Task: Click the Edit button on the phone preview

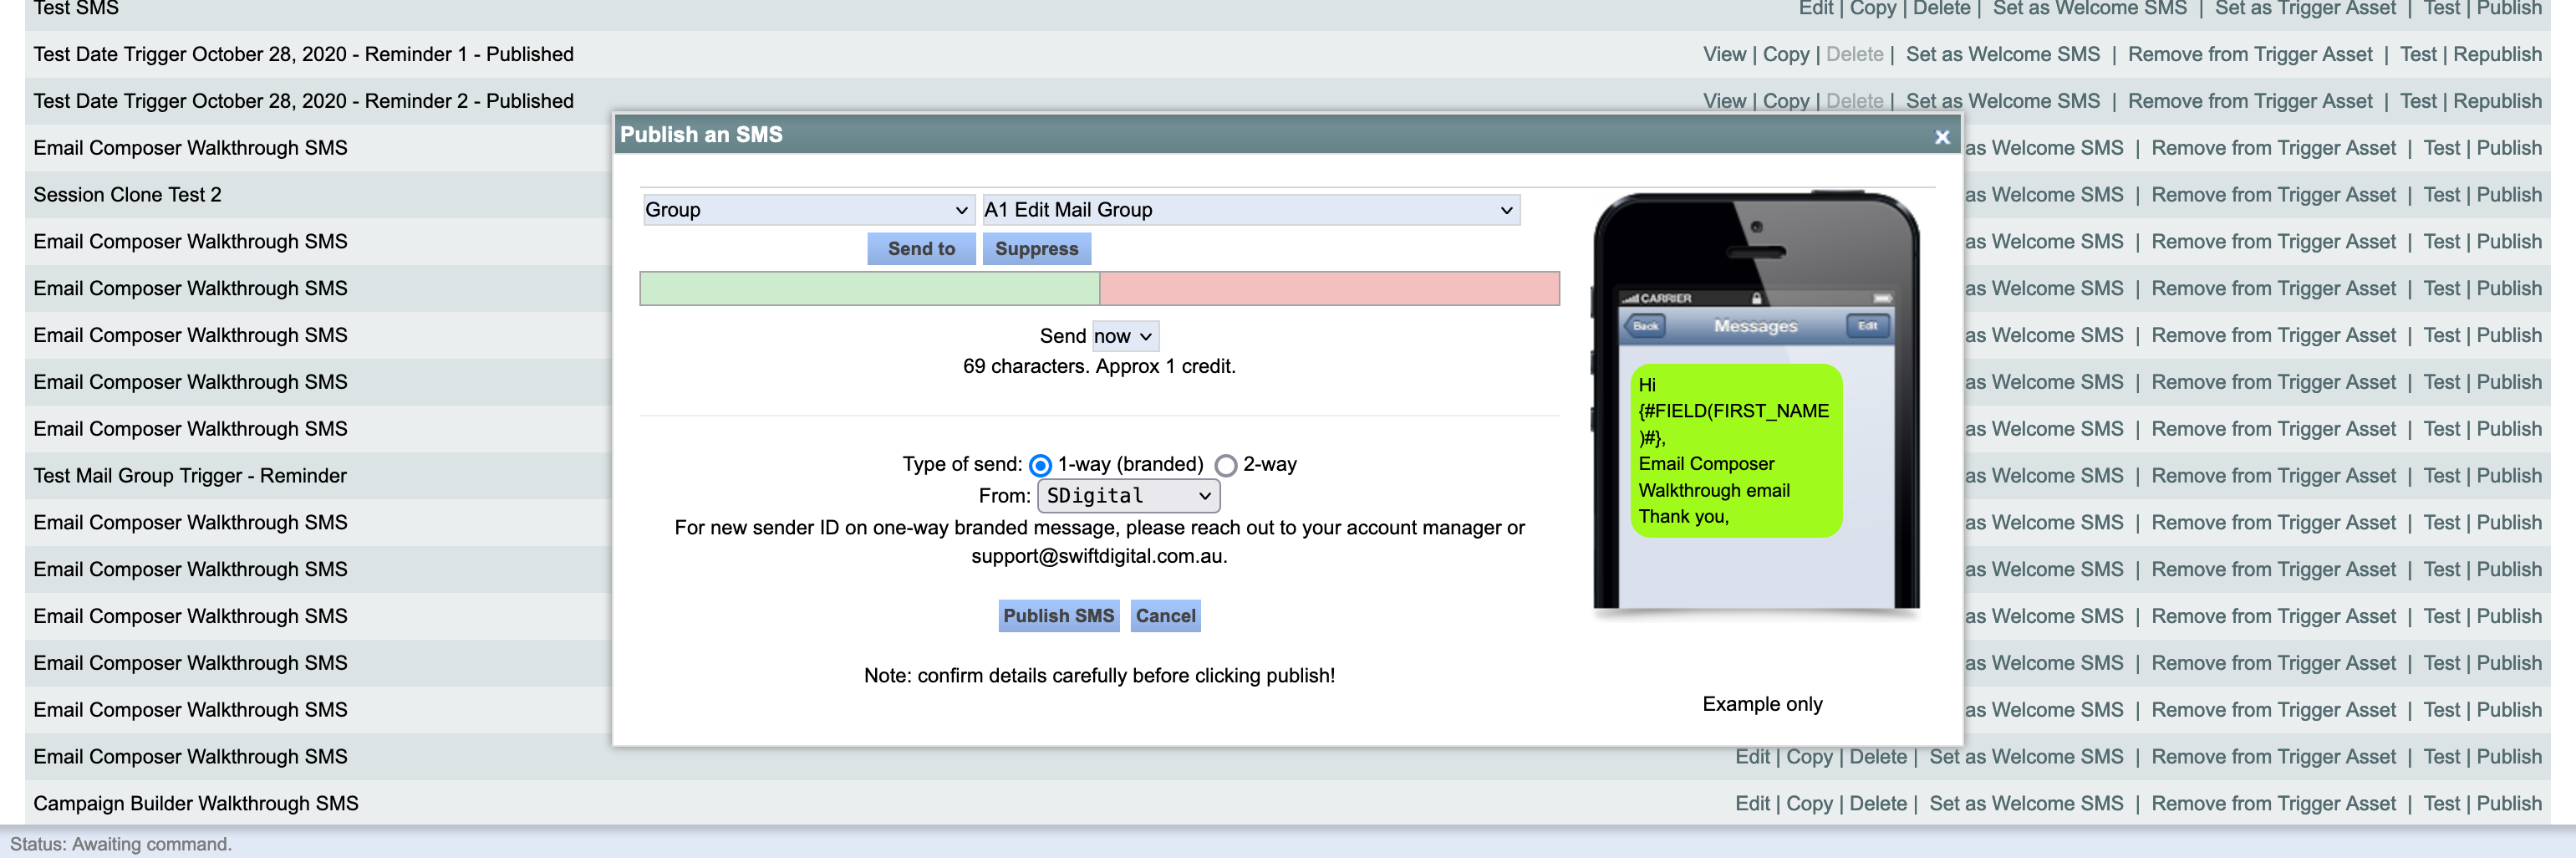Action: coord(1866,326)
